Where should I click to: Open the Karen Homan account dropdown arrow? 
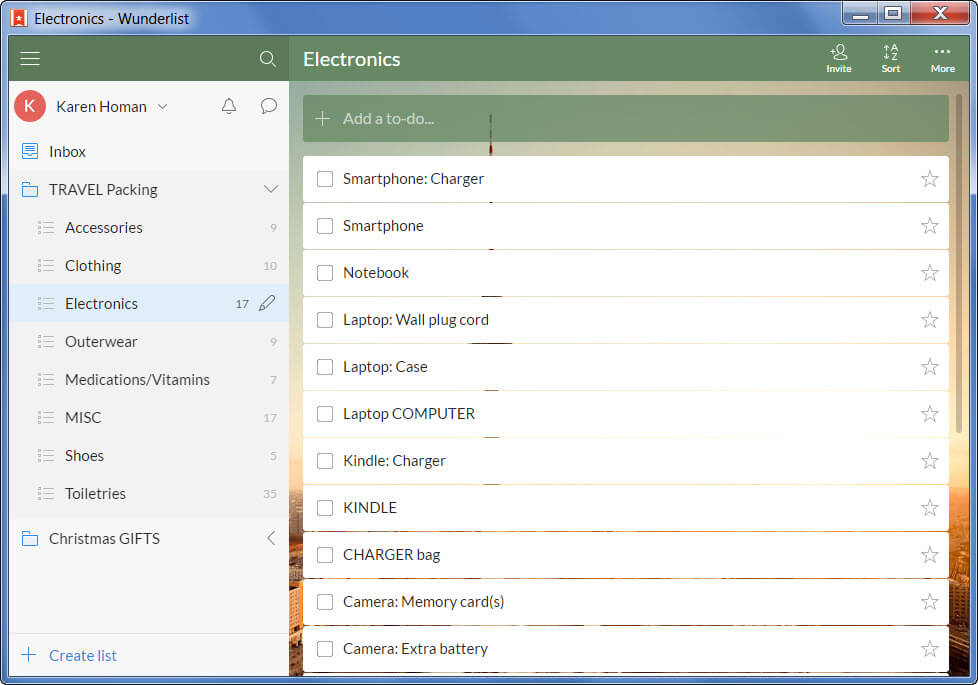click(x=162, y=107)
